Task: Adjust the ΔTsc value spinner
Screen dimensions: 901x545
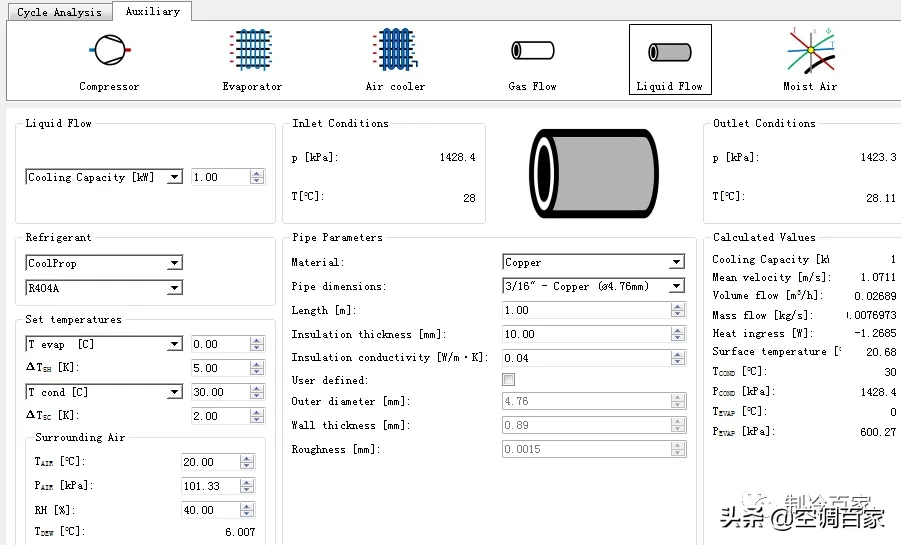Action: [x=257, y=416]
